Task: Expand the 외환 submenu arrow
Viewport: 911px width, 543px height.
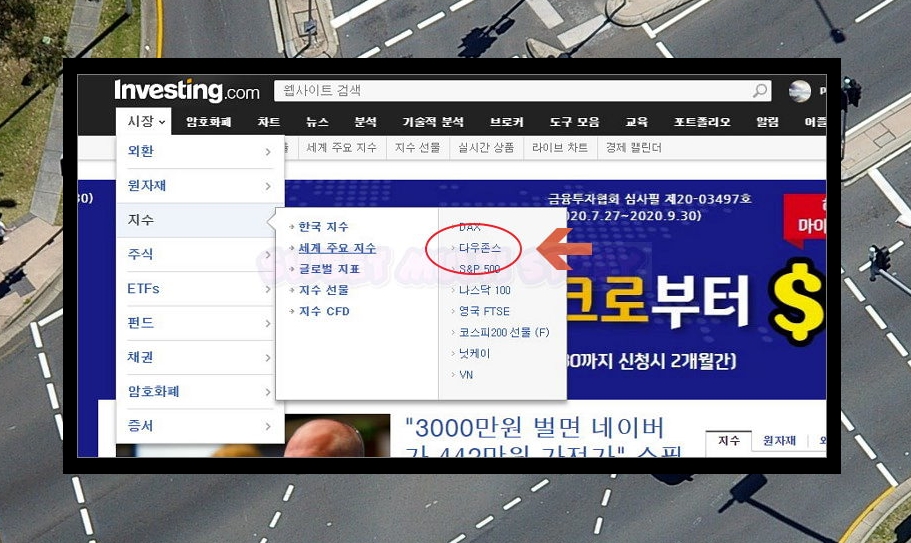Action: pos(268,152)
